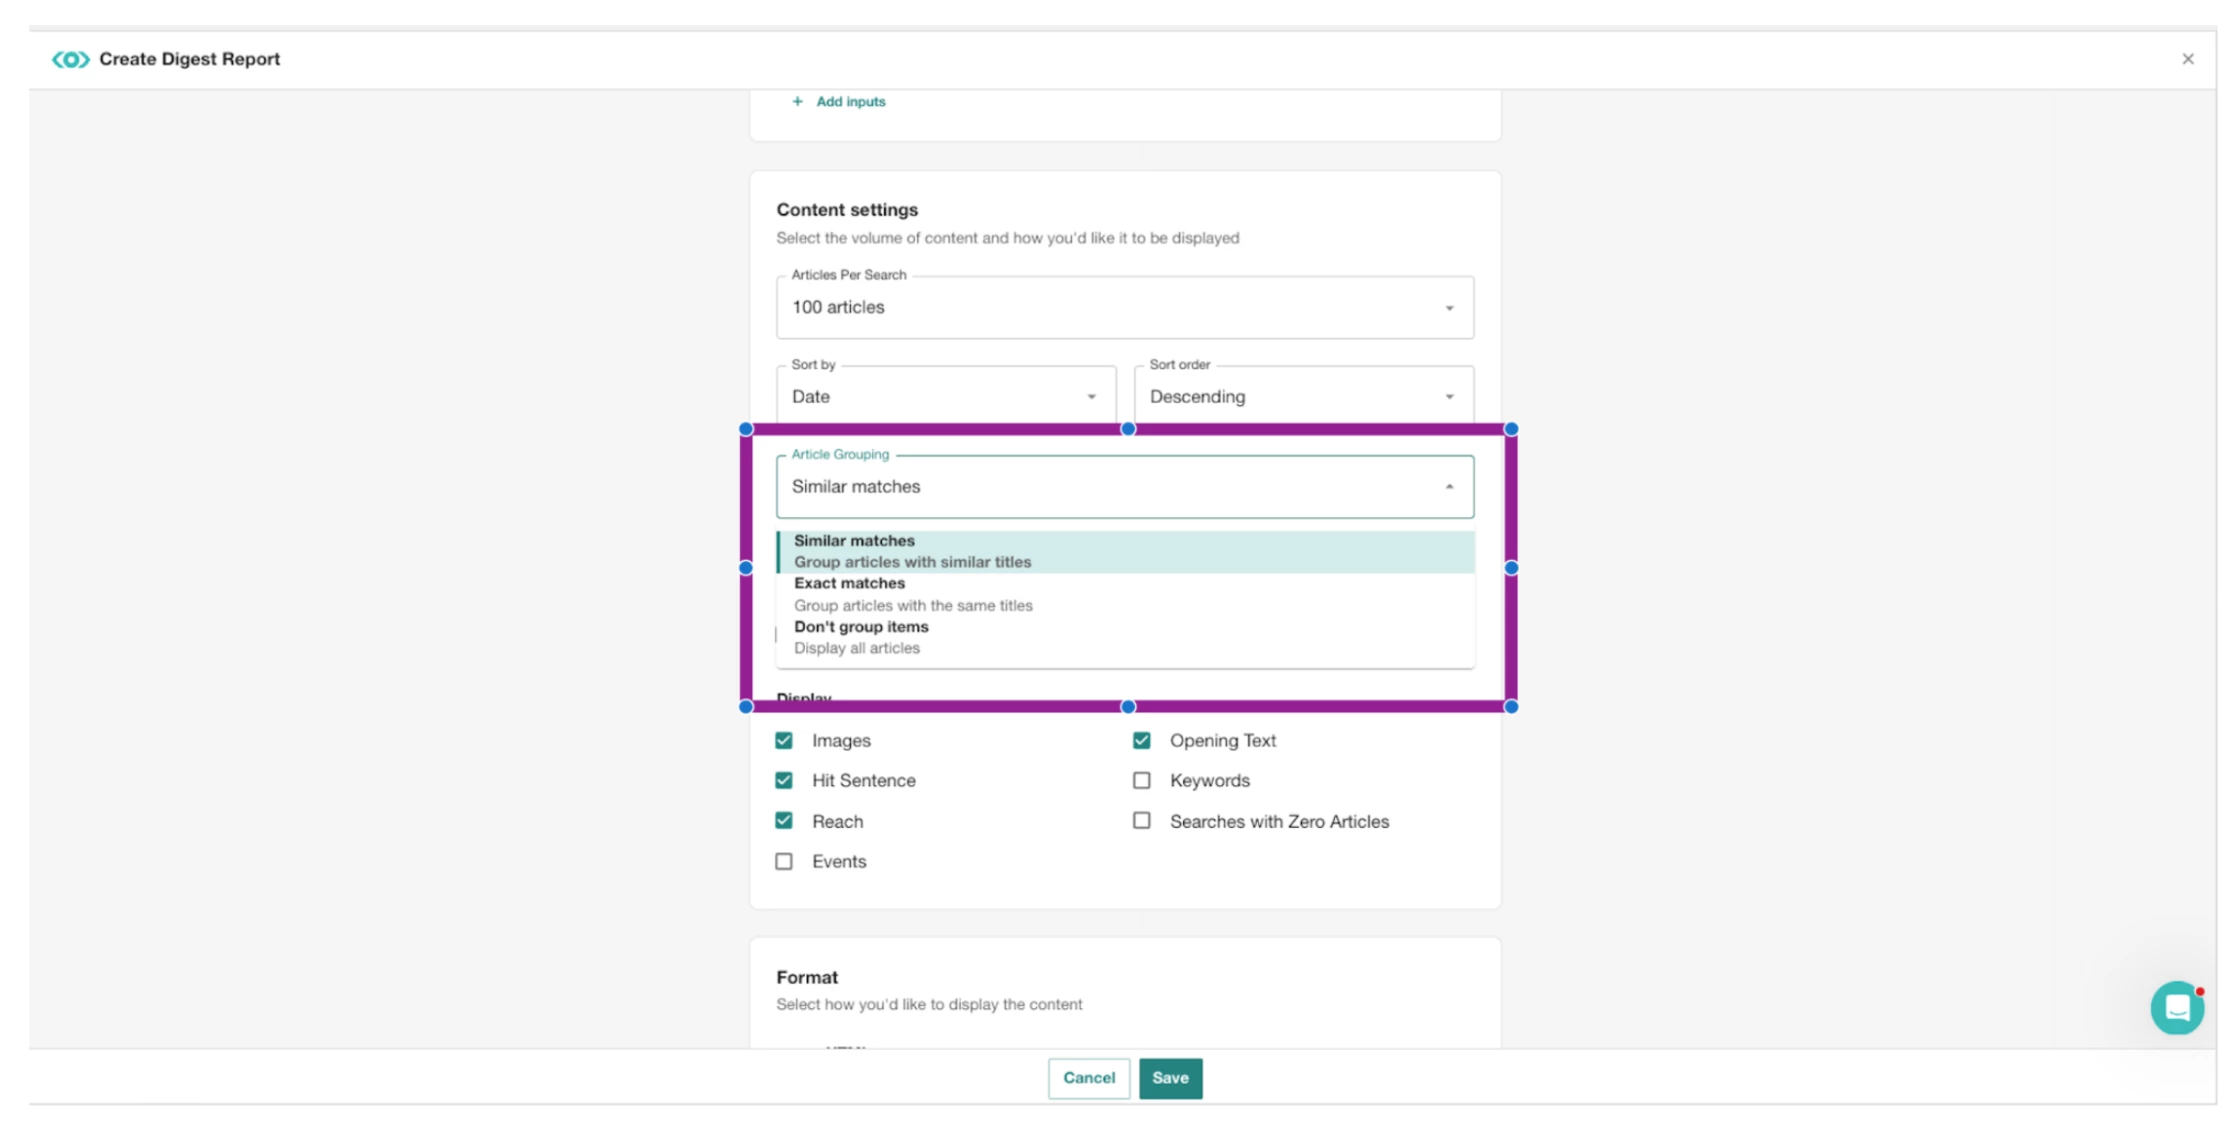The image size is (2234, 1132).
Task: Click the Sort by dropdown arrow
Action: point(1091,397)
